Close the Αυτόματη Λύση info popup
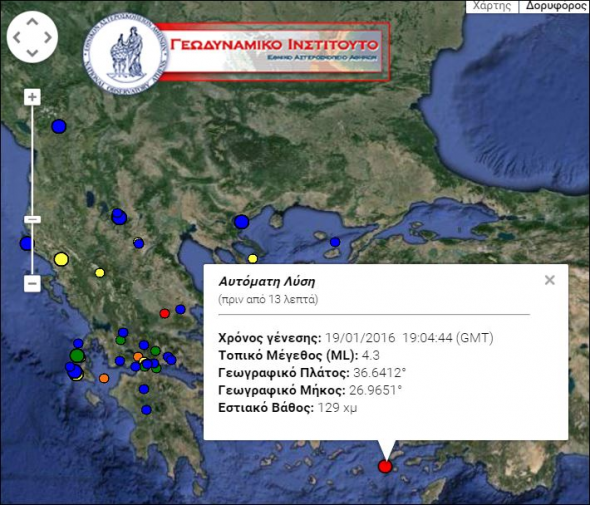590x505 pixels. coord(550,280)
